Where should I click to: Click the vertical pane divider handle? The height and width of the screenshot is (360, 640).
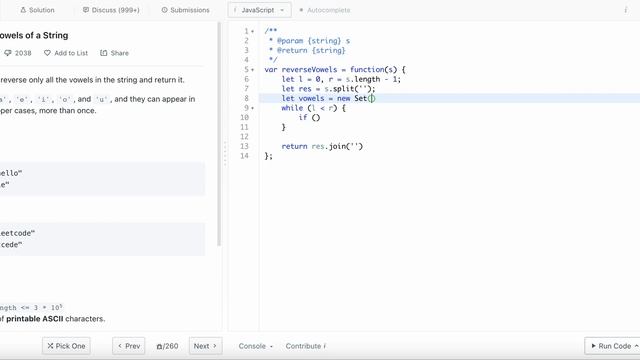pyautogui.click(x=224, y=153)
